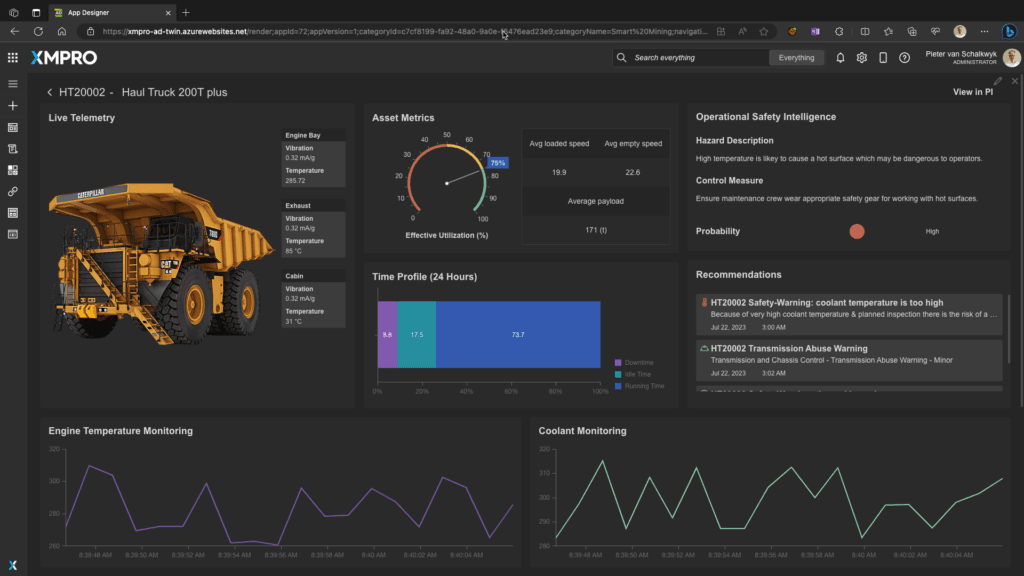This screenshot has width=1024, height=576.
Task: Click the mobile device icon in header
Action: click(x=883, y=58)
